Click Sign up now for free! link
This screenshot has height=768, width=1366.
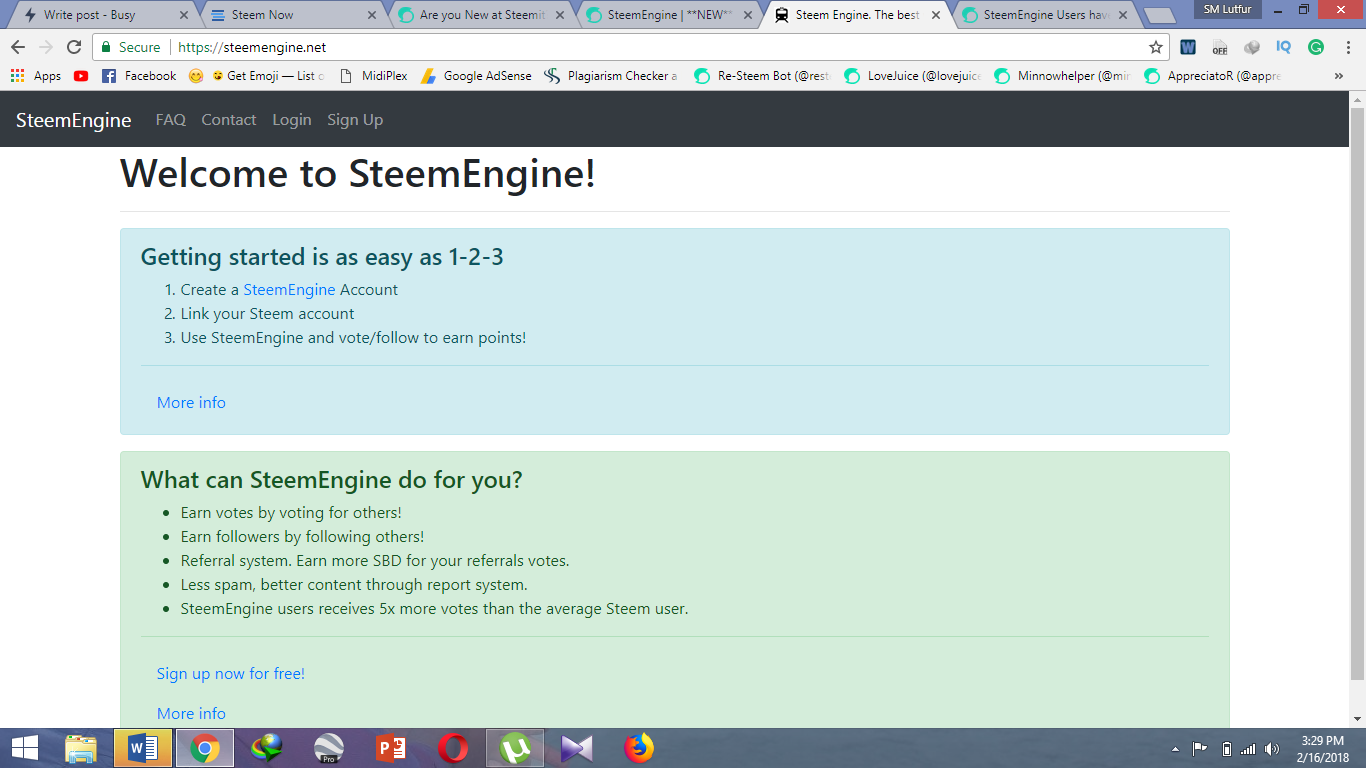(231, 674)
